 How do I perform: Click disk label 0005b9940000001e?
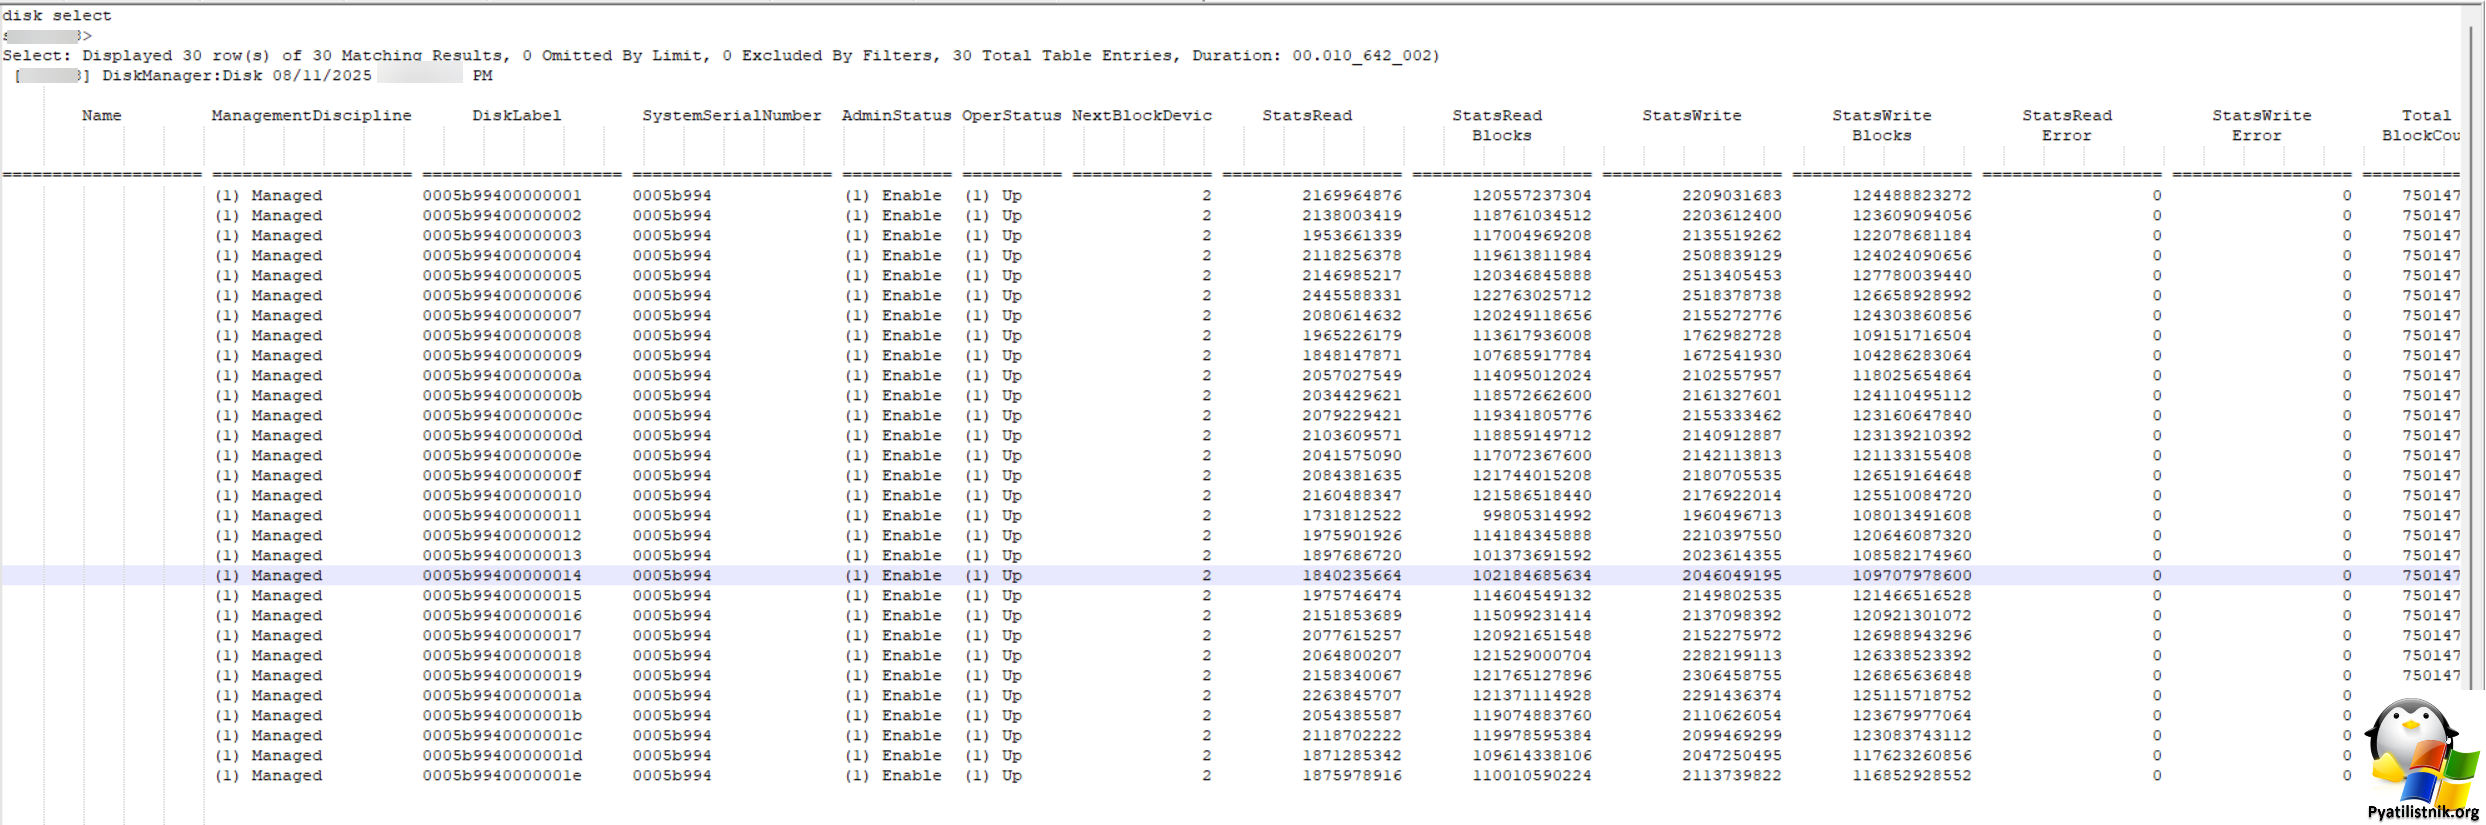502,776
